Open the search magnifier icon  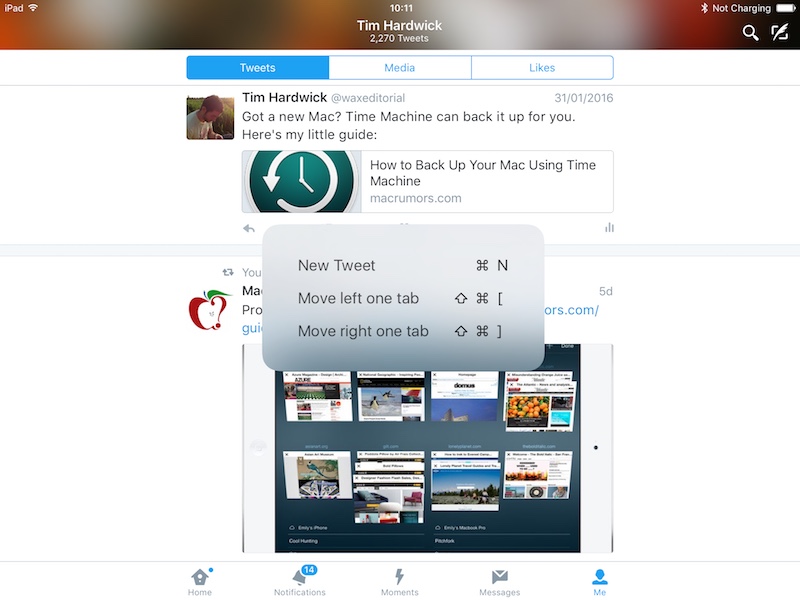pyautogui.click(x=750, y=33)
